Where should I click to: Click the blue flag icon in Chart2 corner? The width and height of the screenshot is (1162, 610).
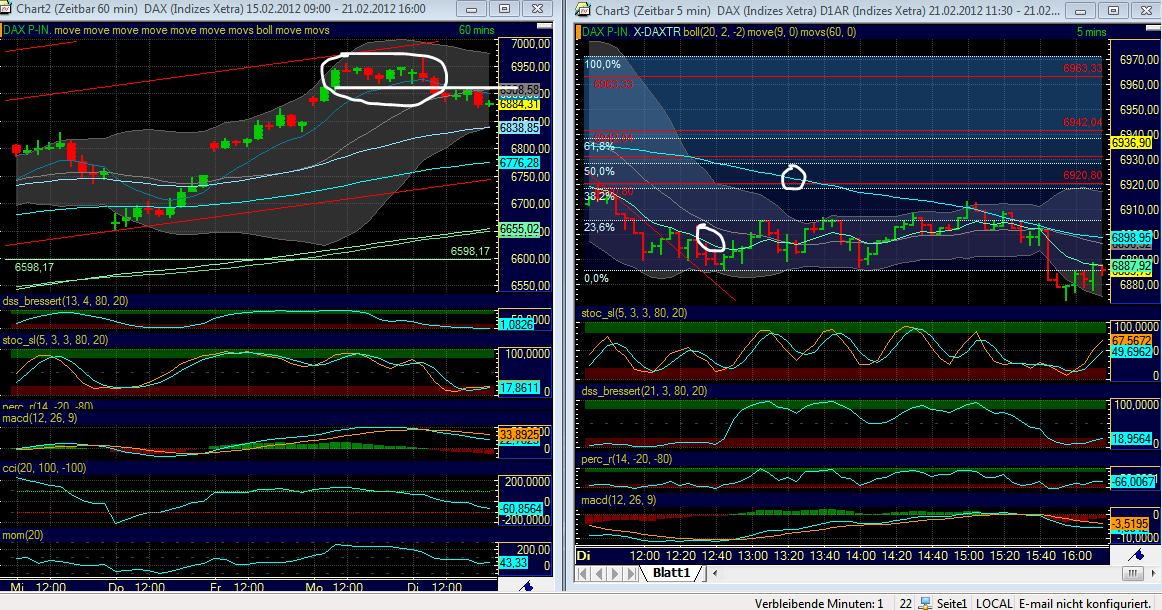(527, 587)
